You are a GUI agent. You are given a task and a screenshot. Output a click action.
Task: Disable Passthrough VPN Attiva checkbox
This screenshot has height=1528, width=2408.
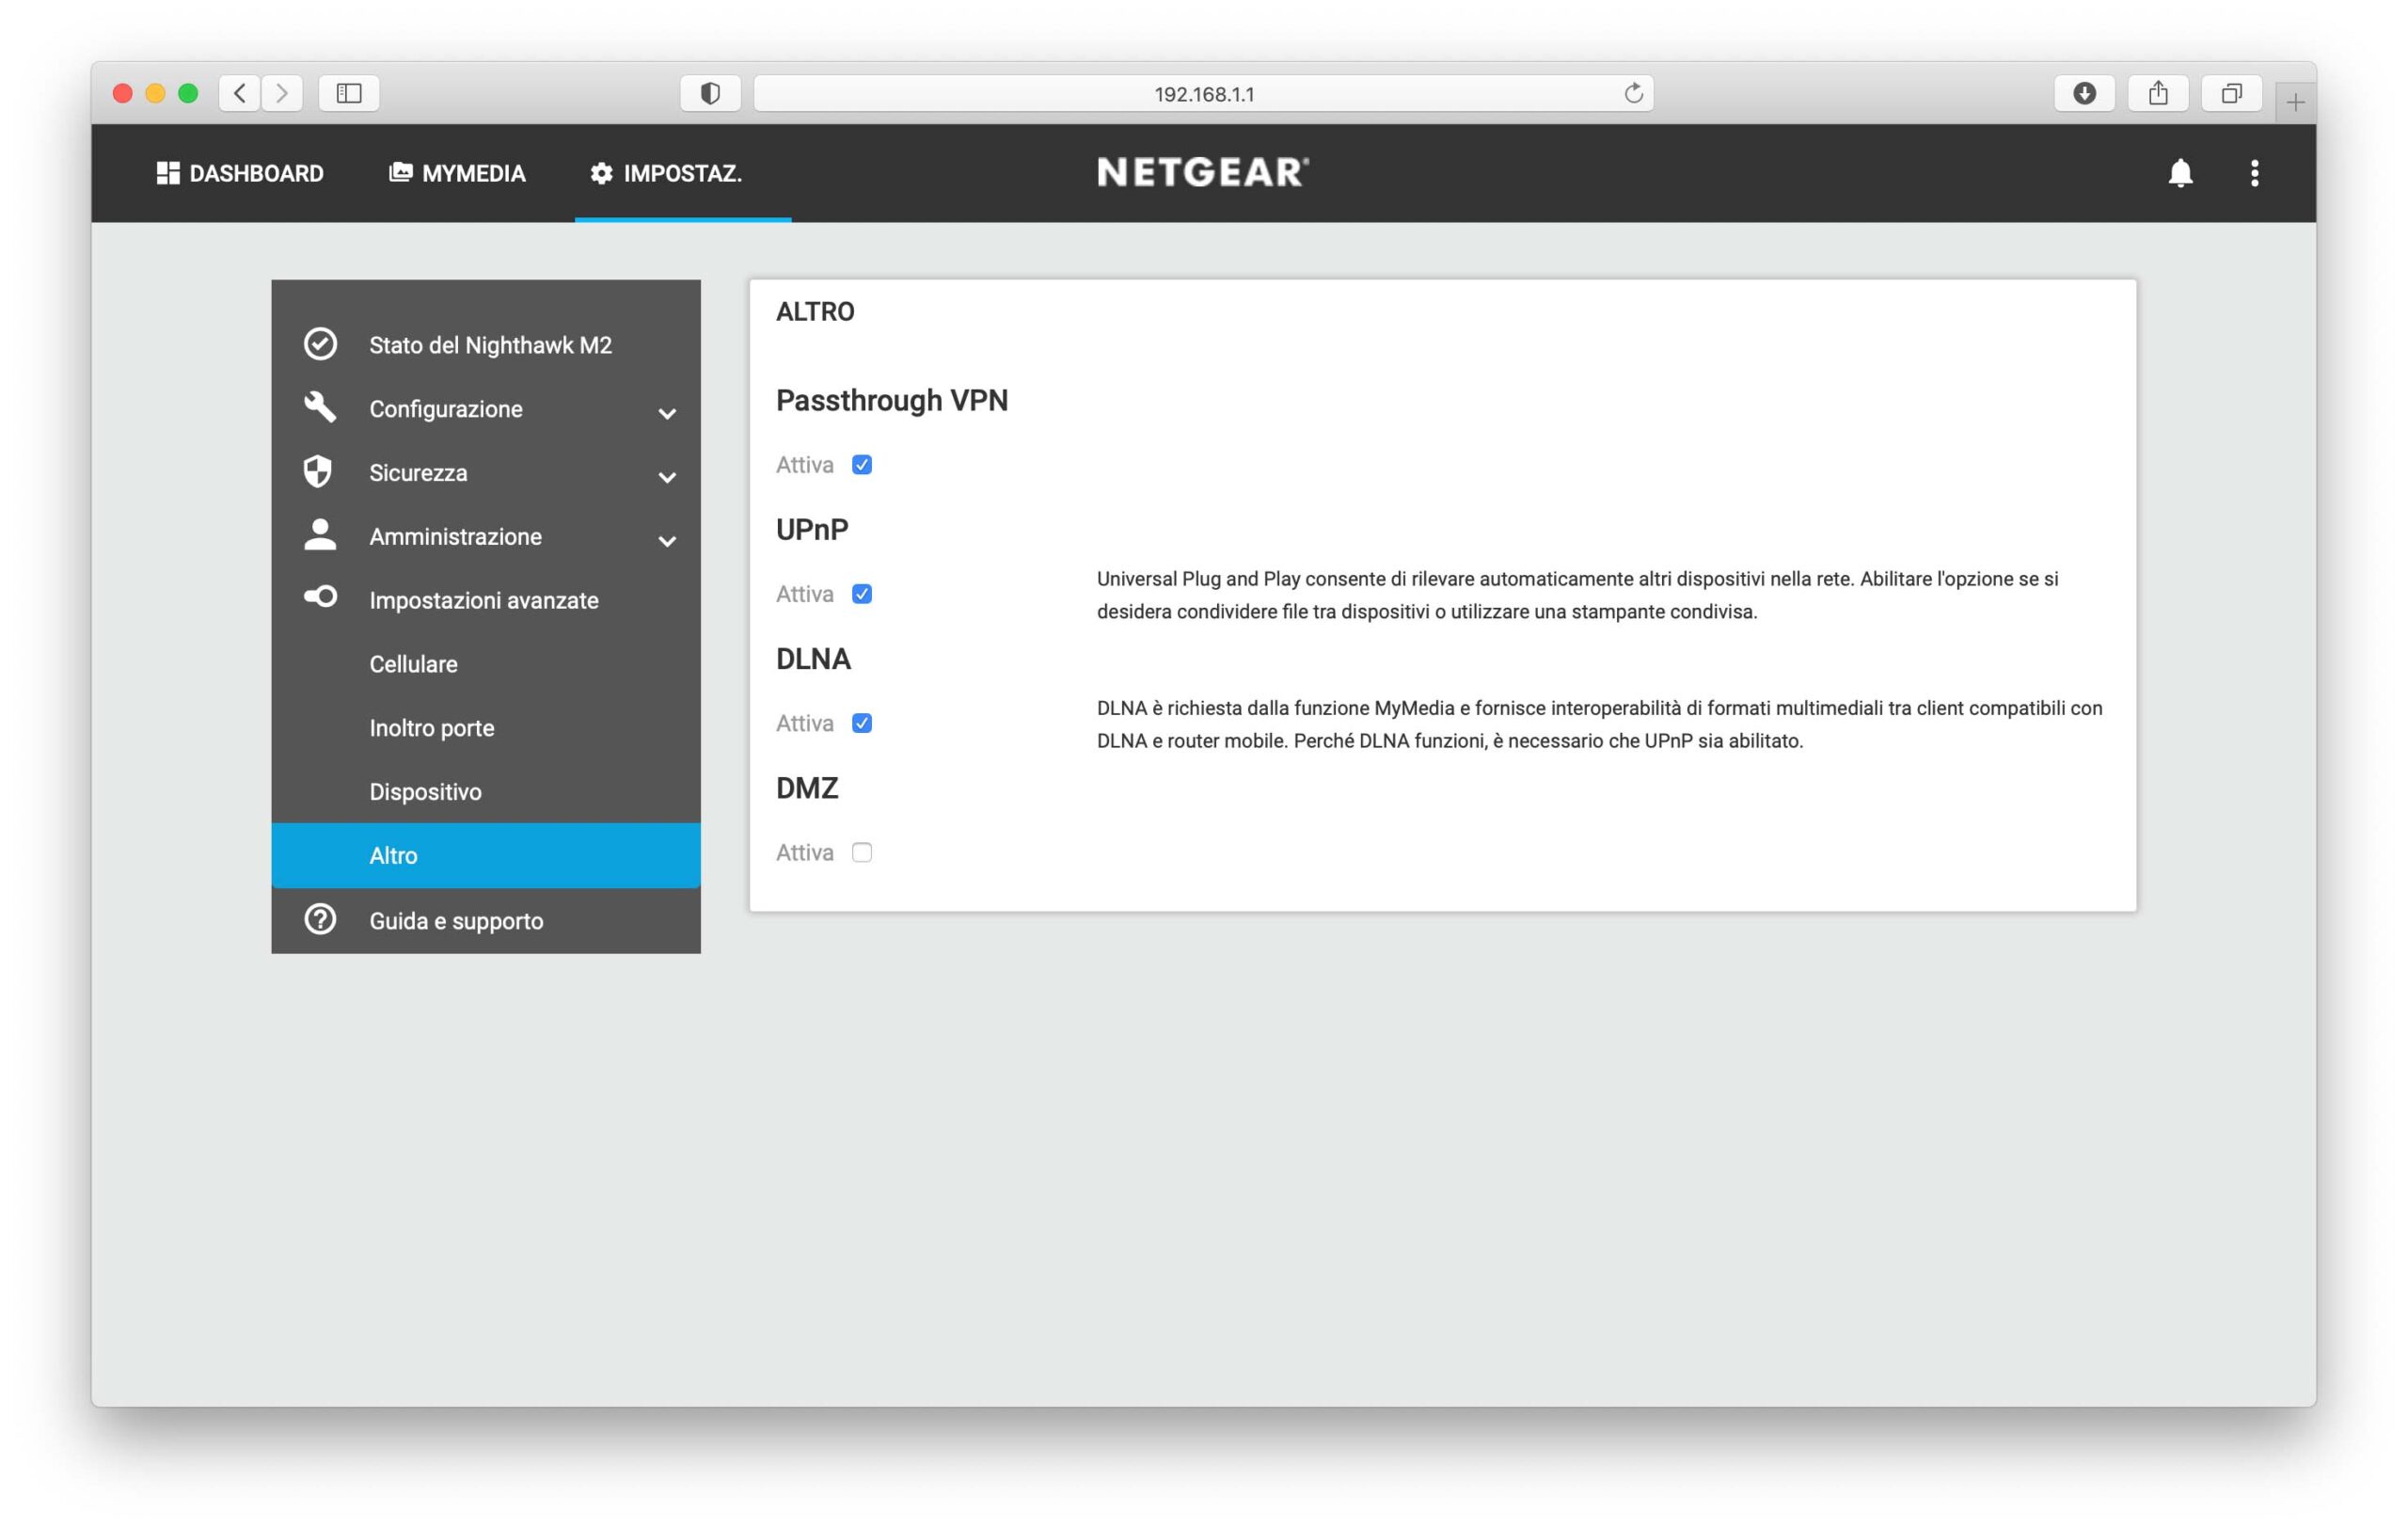[x=862, y=464]
